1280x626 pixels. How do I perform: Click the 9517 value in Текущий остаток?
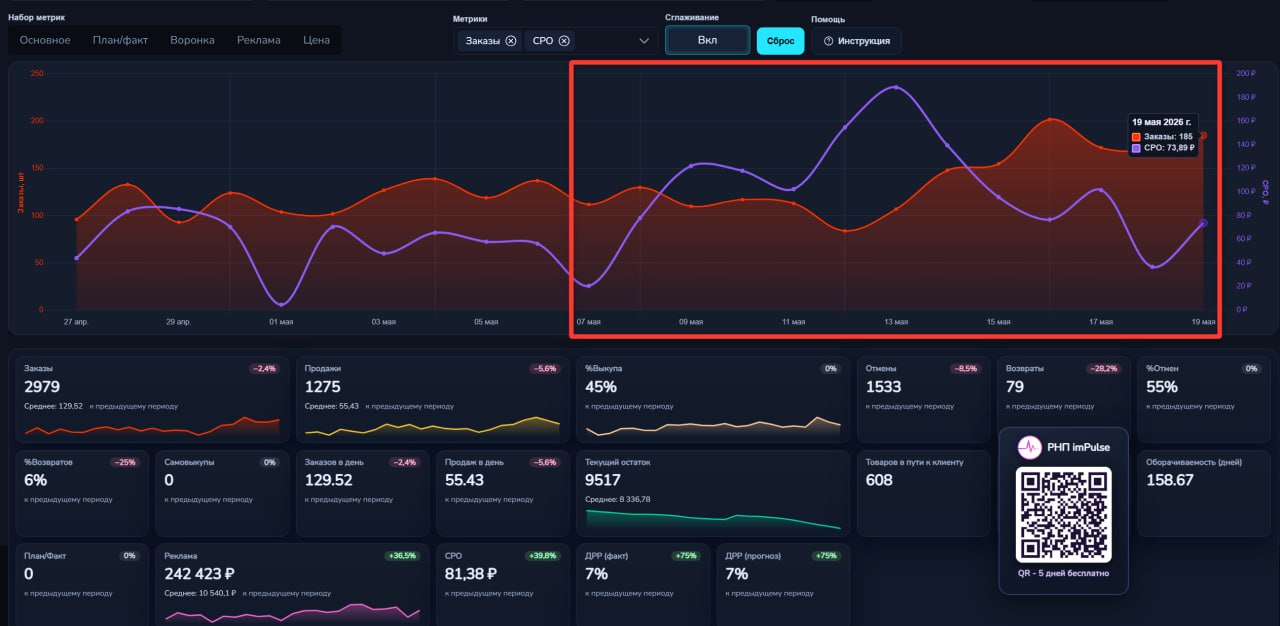point(603,480)
